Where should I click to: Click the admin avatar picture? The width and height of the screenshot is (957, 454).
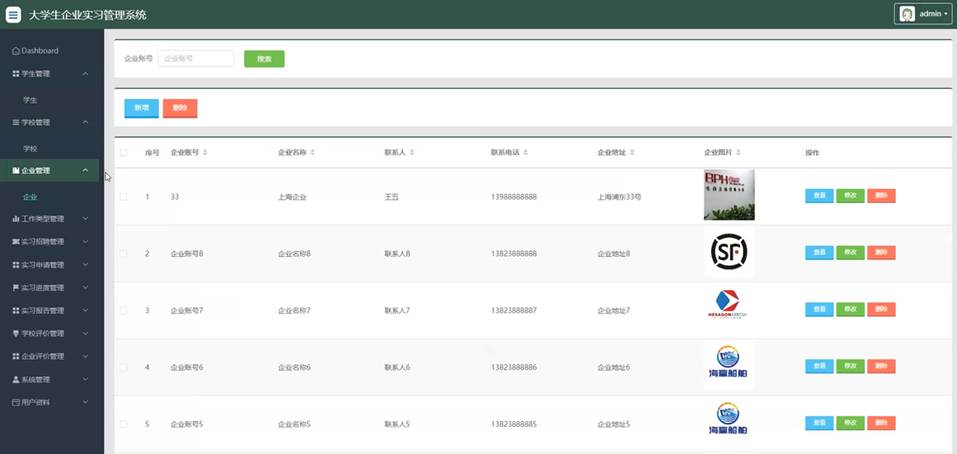907,14
